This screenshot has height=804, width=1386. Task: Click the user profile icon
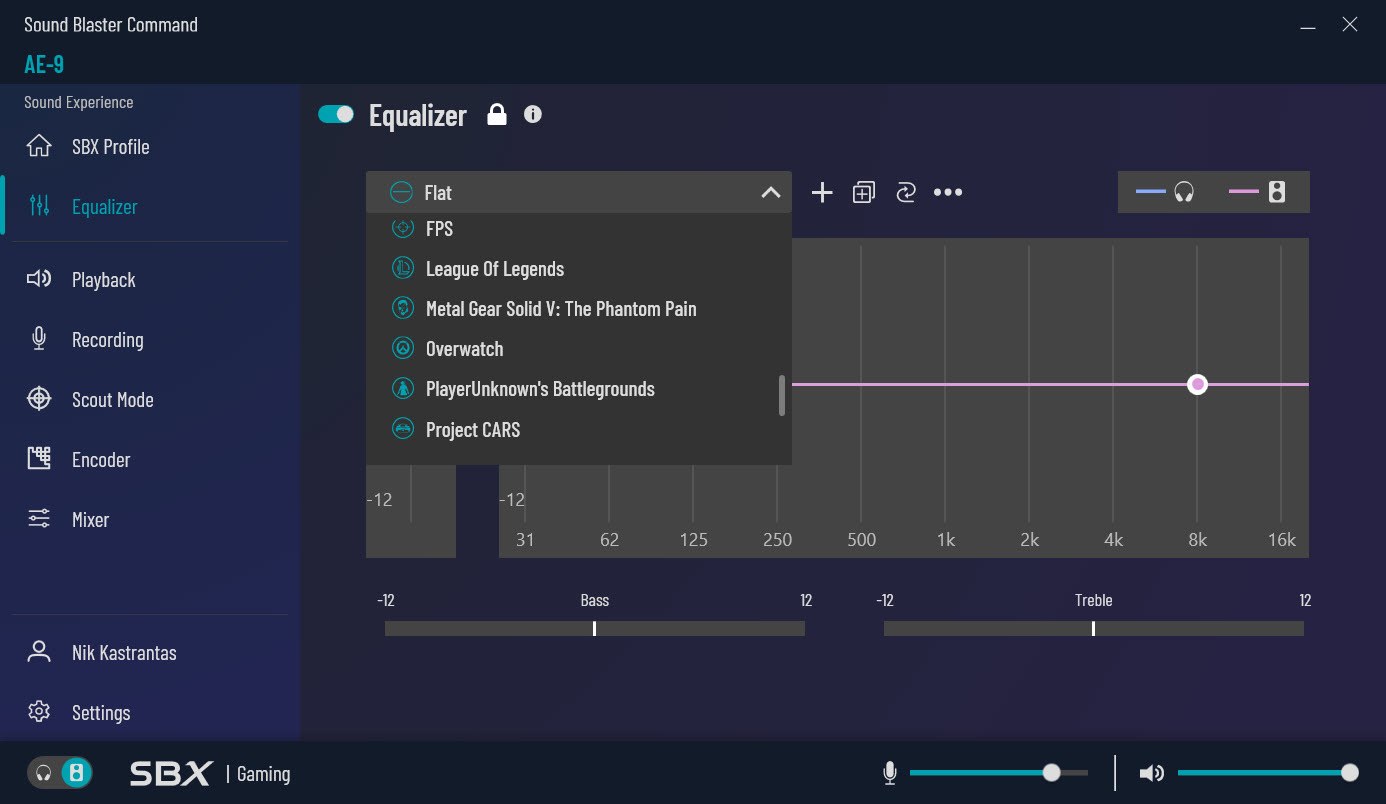39,652
